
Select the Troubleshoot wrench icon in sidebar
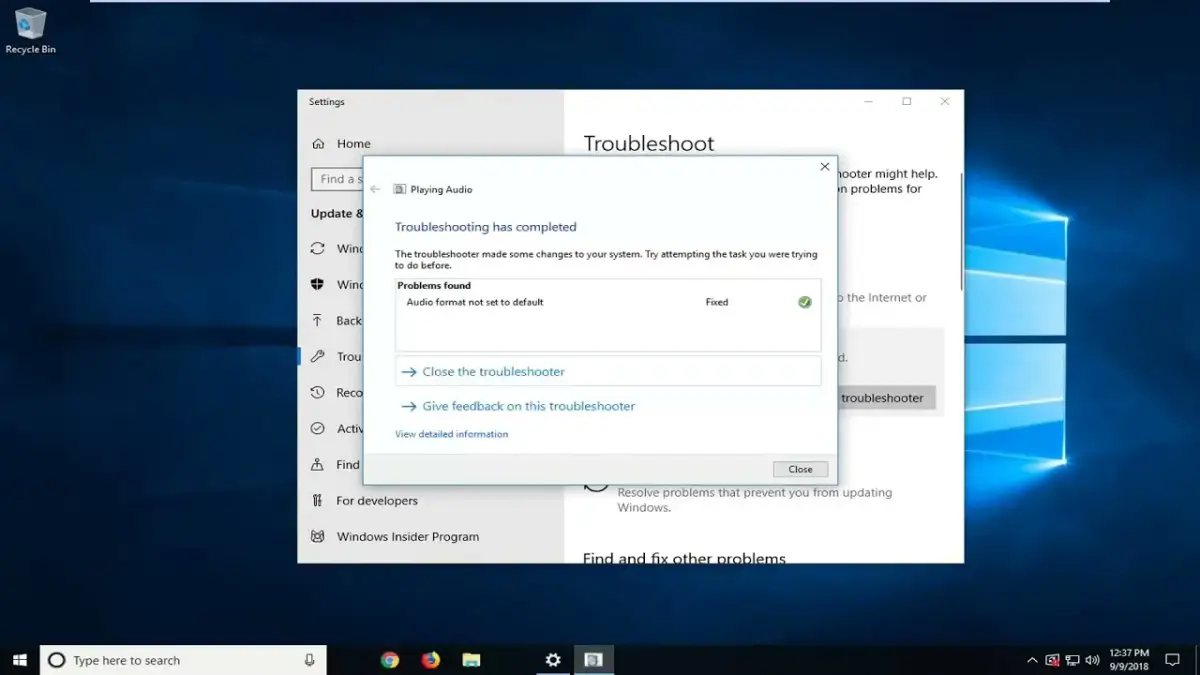(320, 356)
